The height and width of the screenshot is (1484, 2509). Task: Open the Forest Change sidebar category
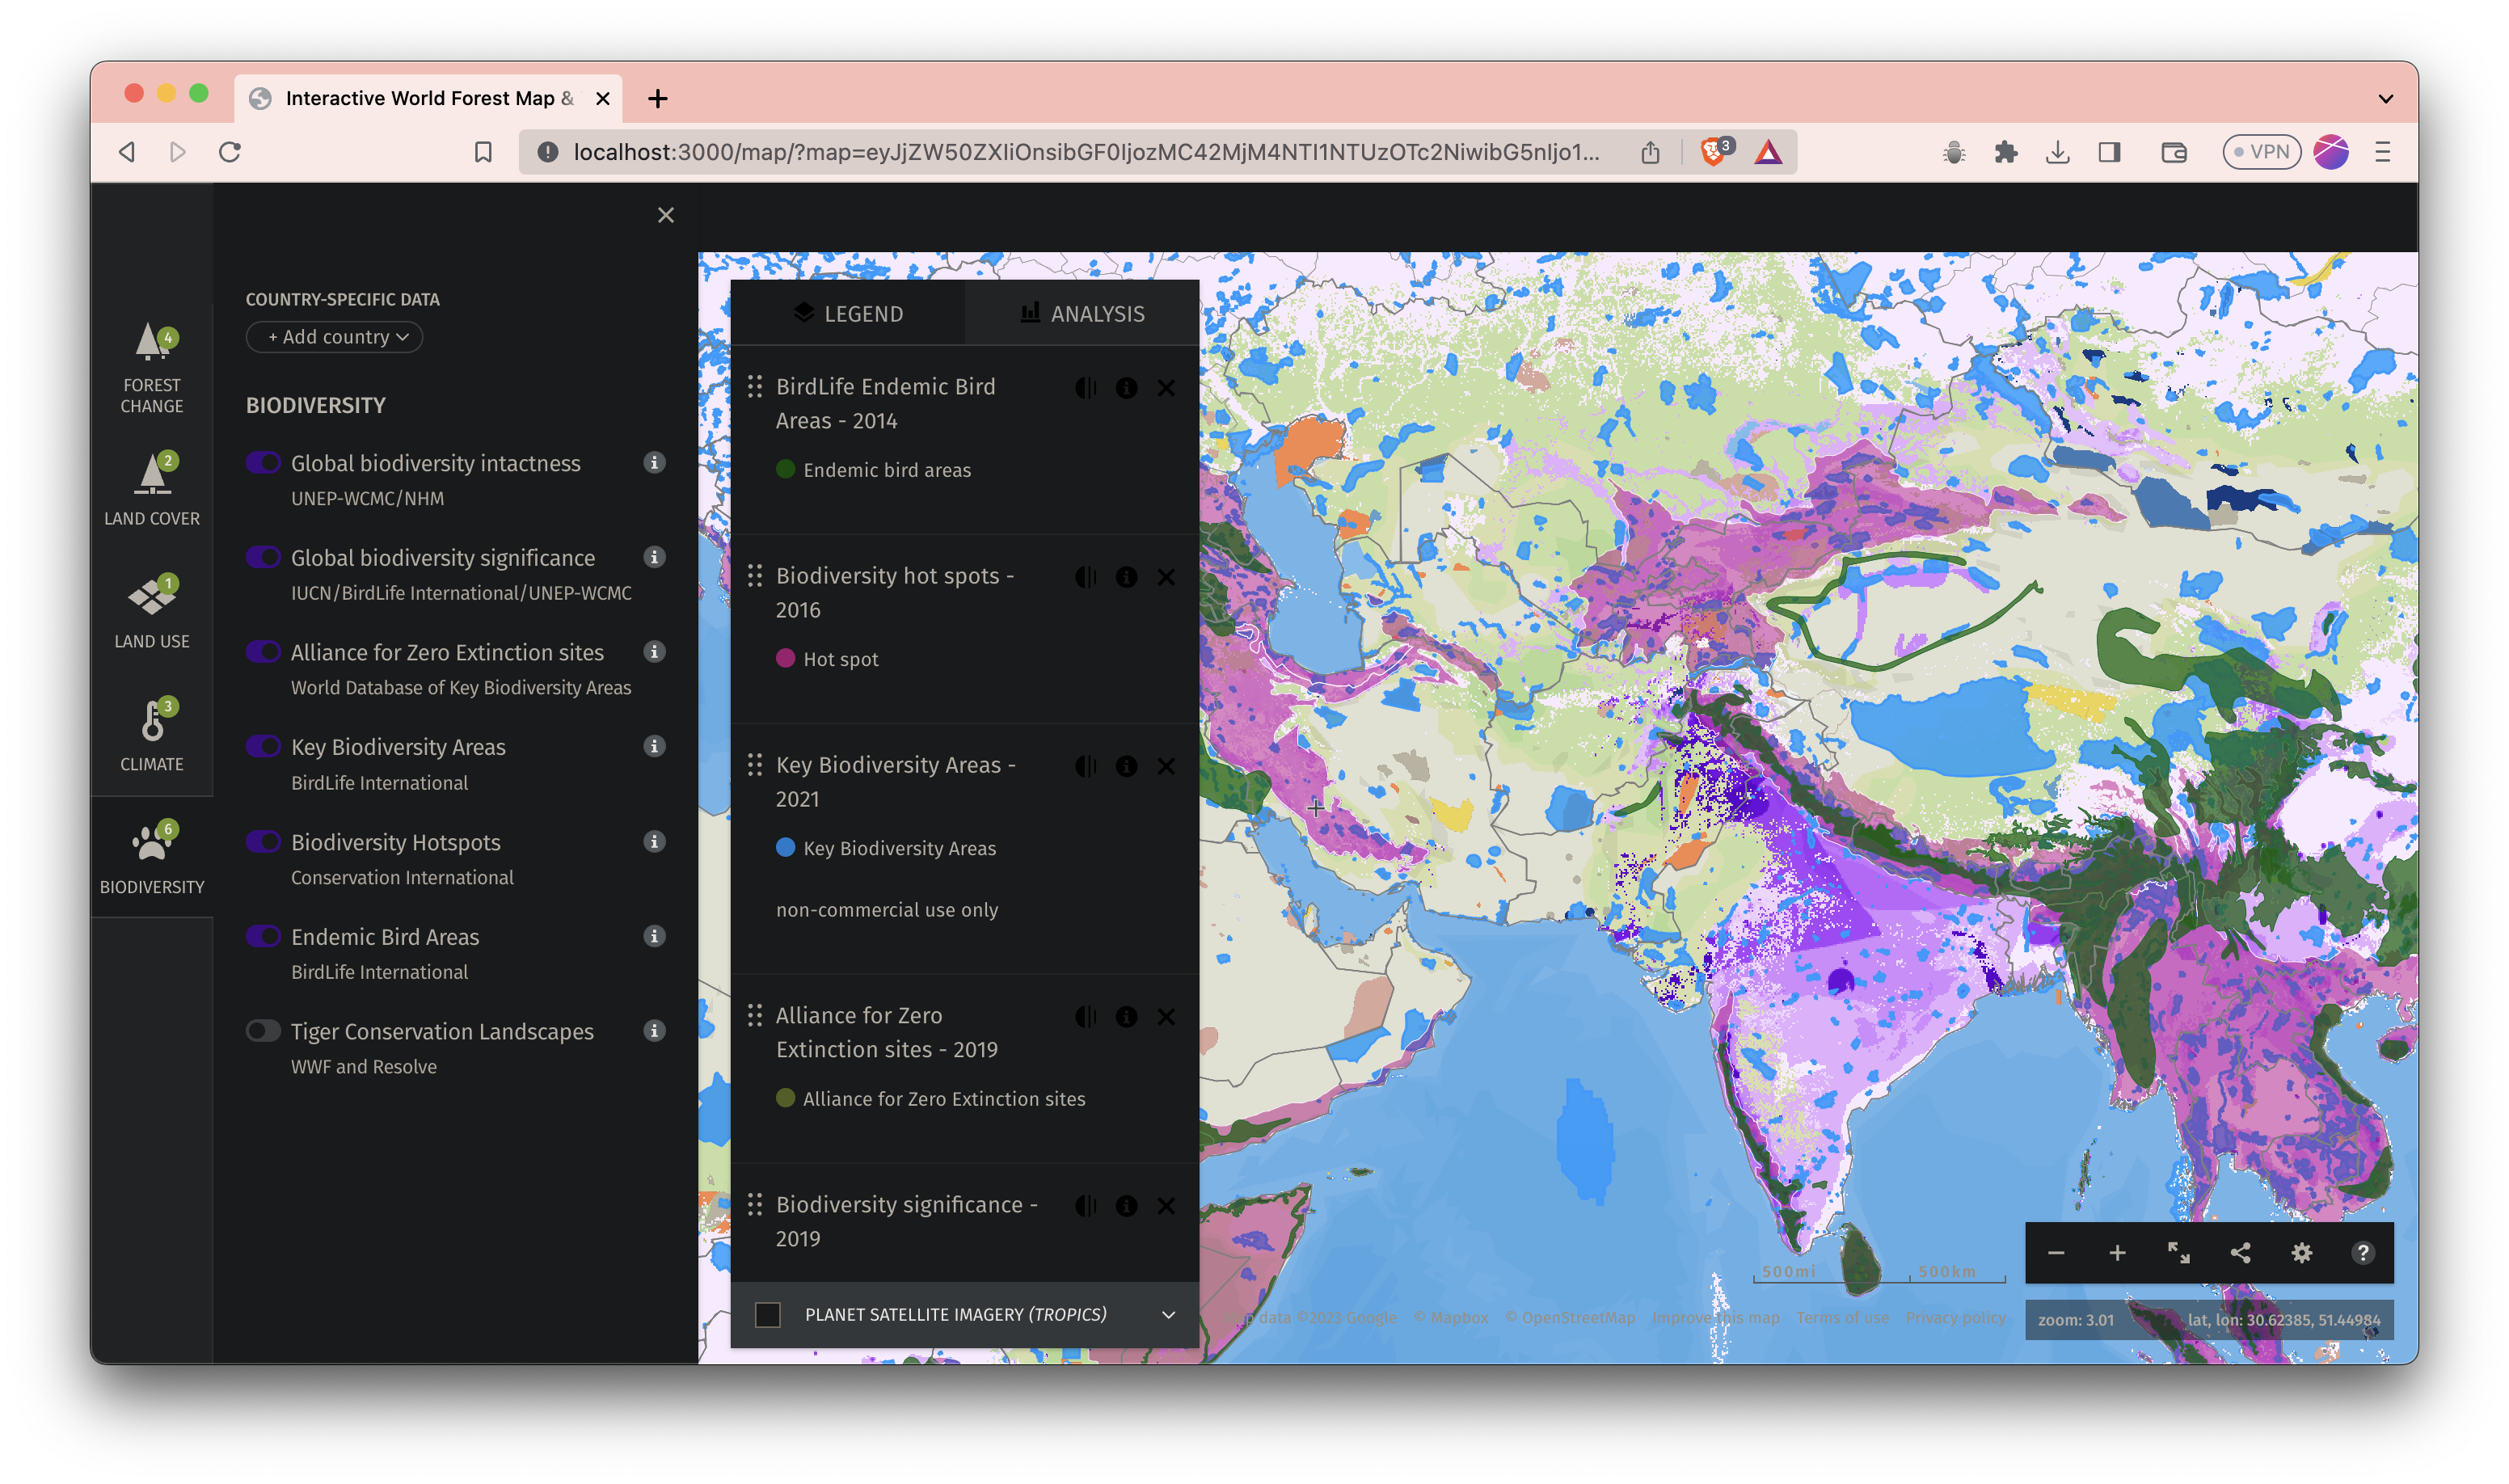[x=152, y=367]
